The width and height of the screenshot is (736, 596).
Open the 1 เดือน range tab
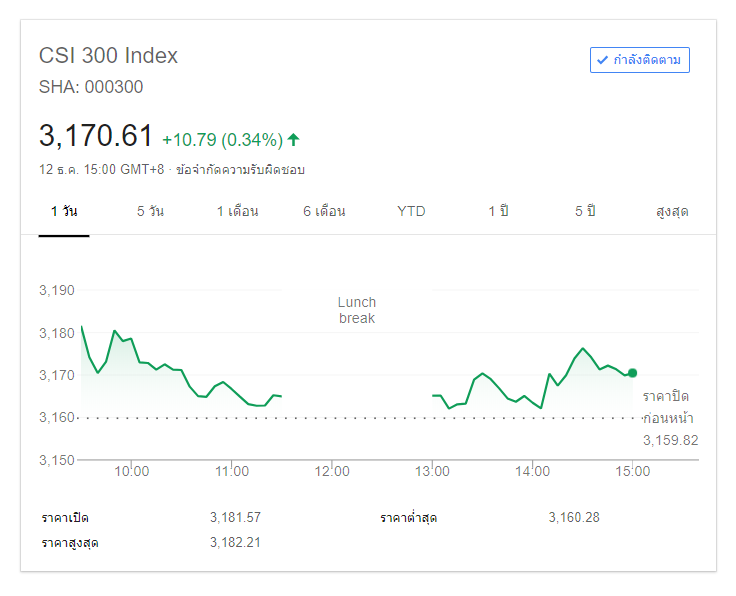point(238,211)
